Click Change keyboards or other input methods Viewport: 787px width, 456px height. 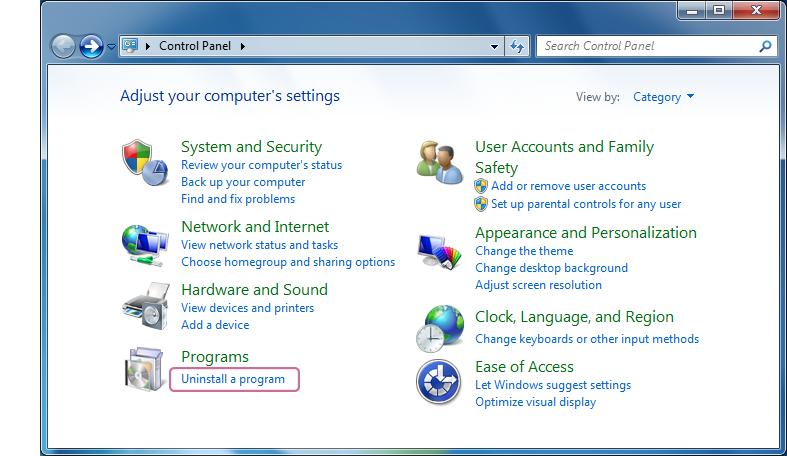click(587, 339)
